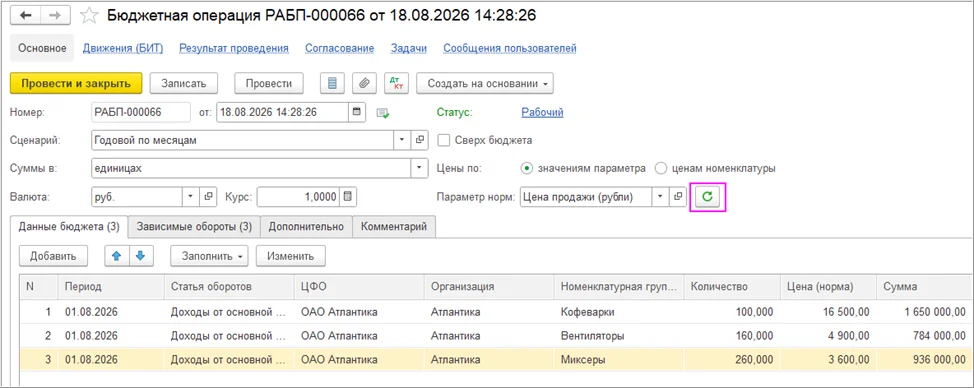Go forward with the right arrow button
The image size is (974, 388).
55,16
